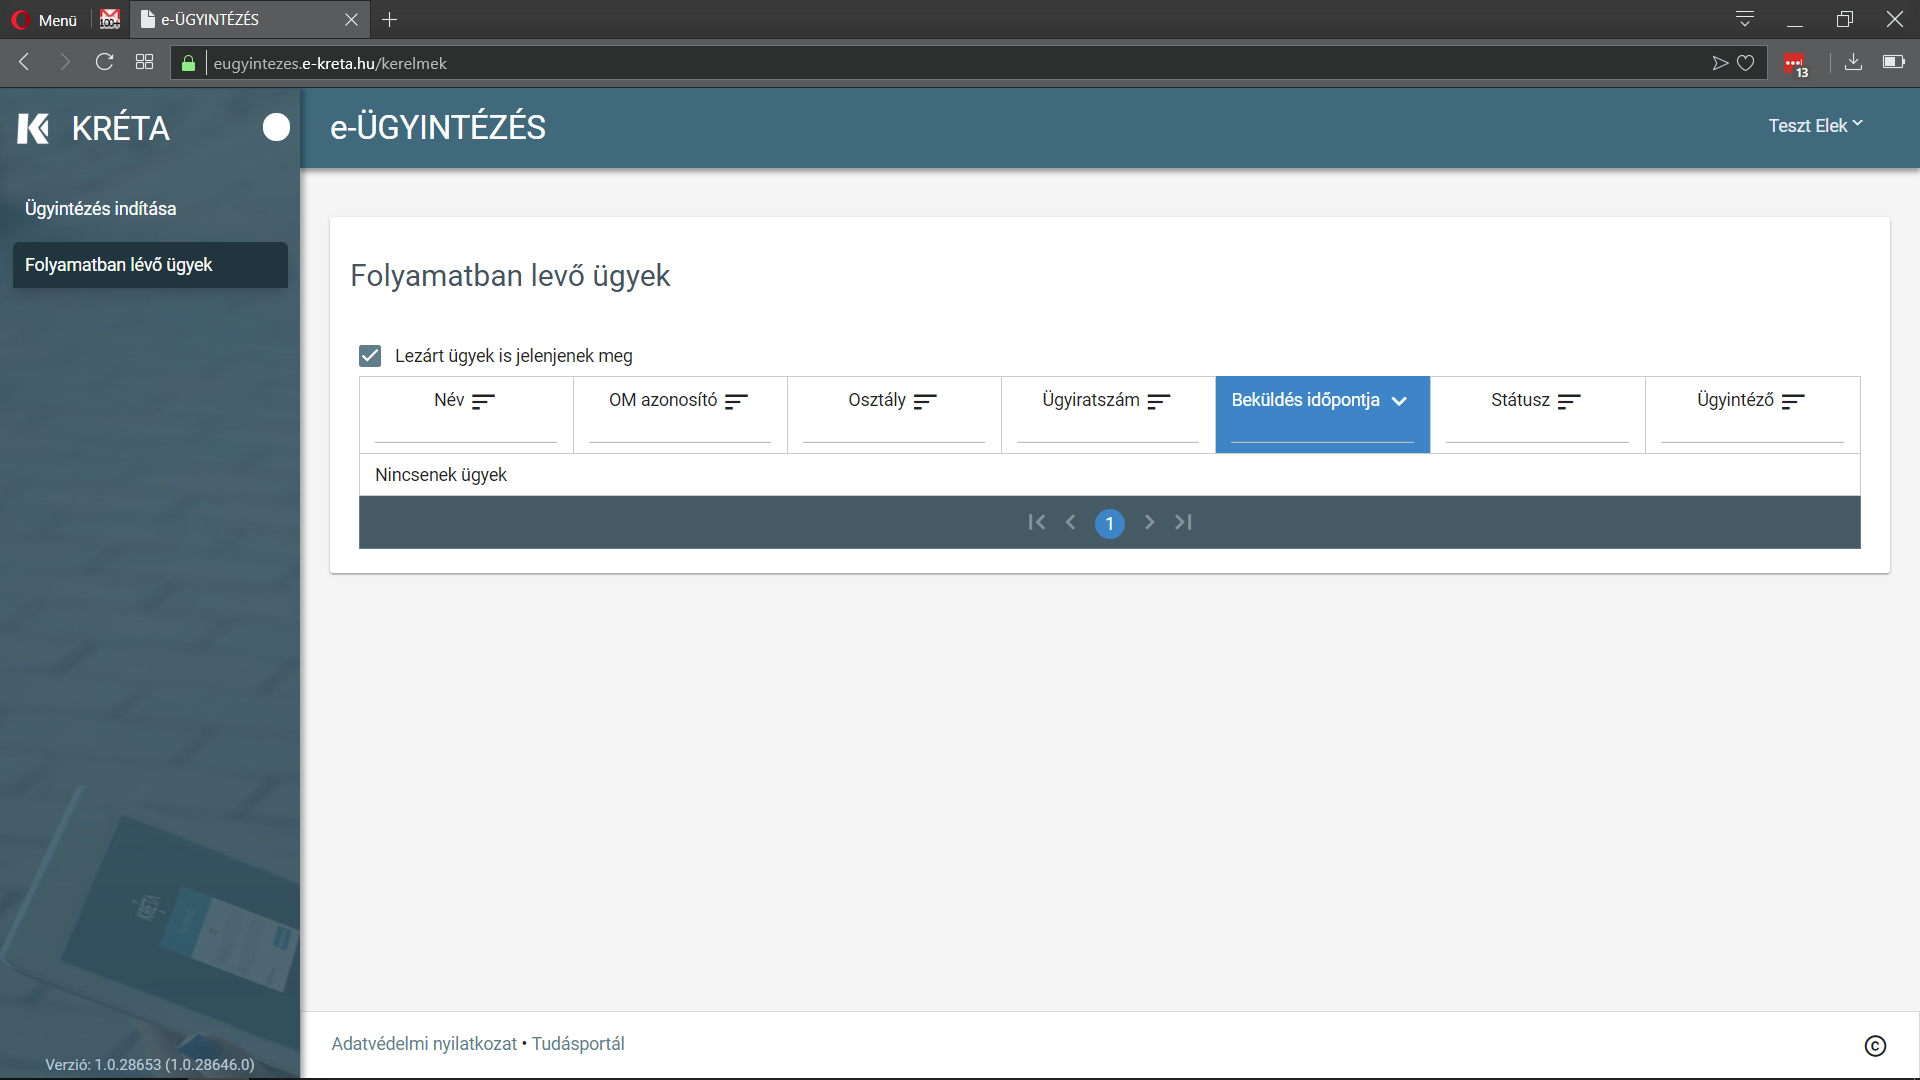This screenshot has height=1080, width=1920.
Task: Open the tab menu icon in title bar
Action: click(x=1745, y=19)
